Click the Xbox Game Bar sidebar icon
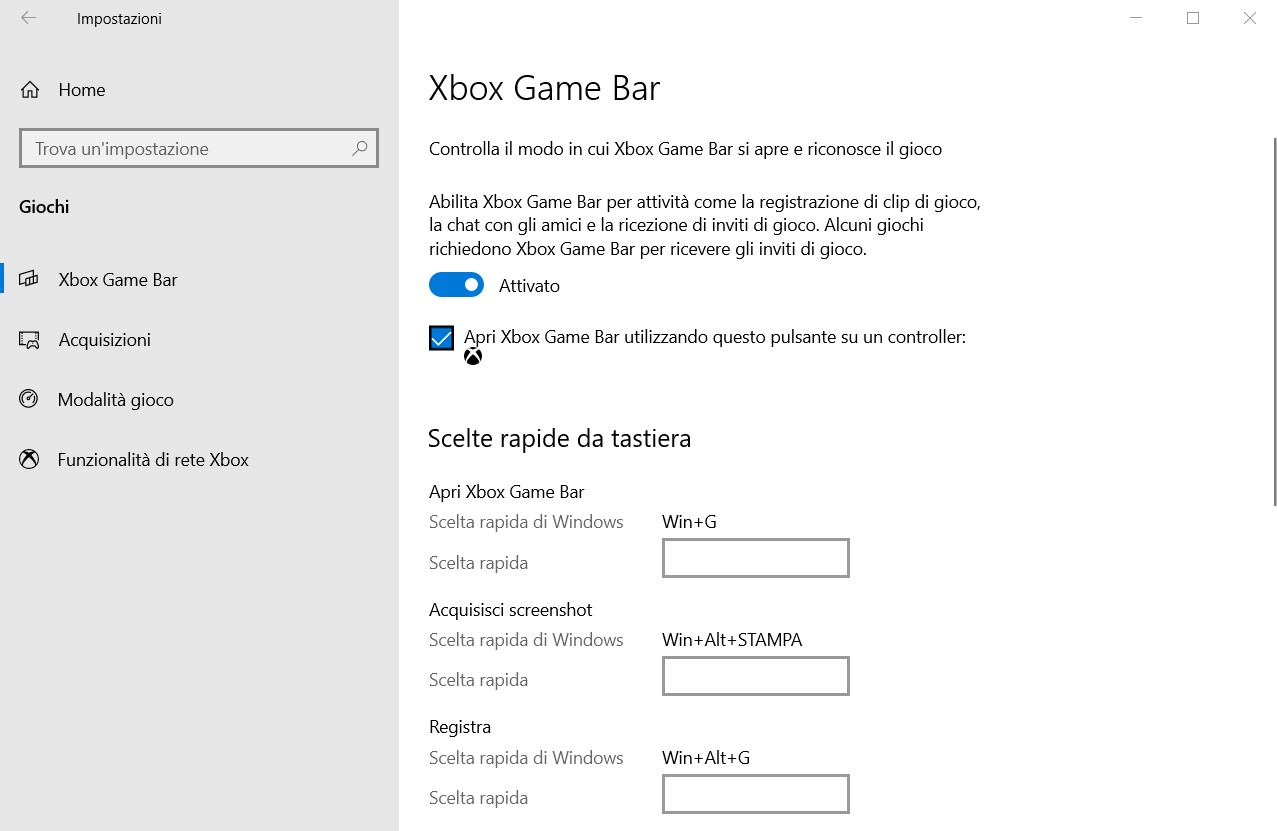Image resolution: width=1277 pixels, height=831 pixels. (x=29, y=279)
